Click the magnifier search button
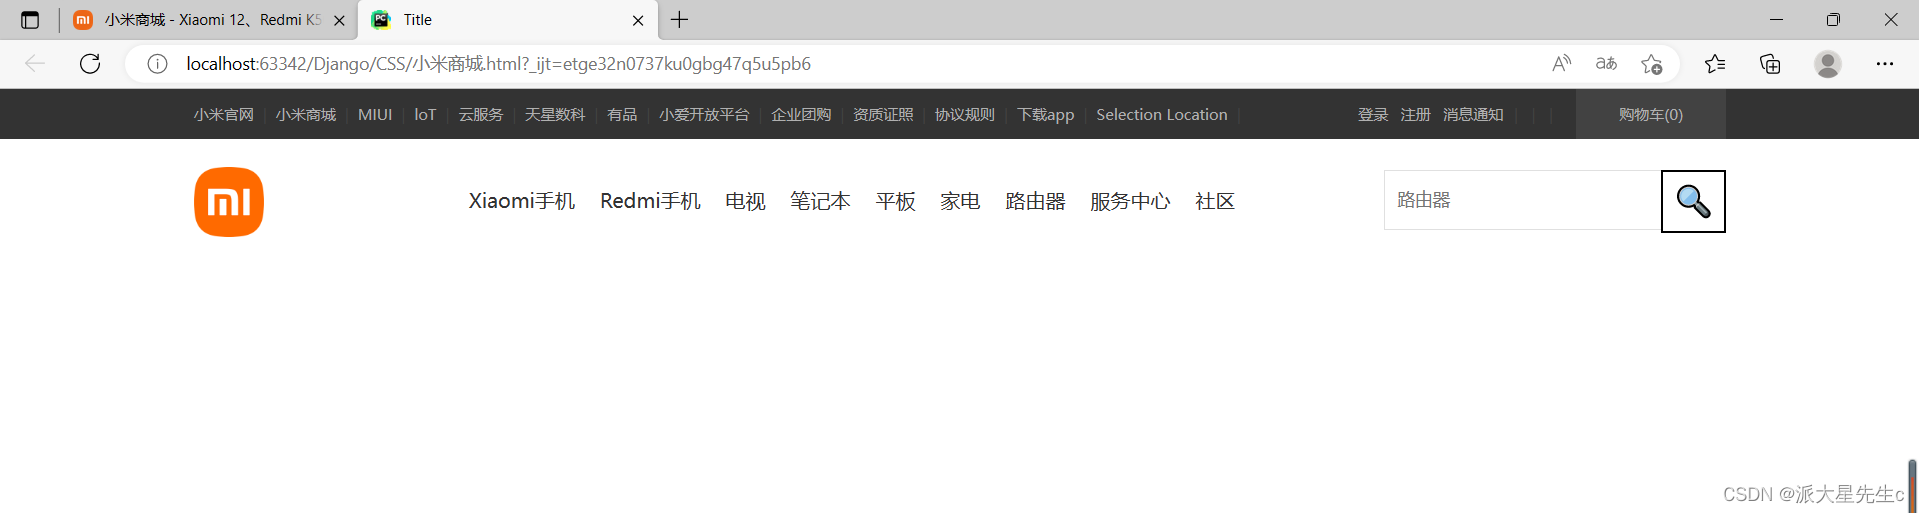The height and width of the screenshot is (513, 1919). coord(1693,201)
